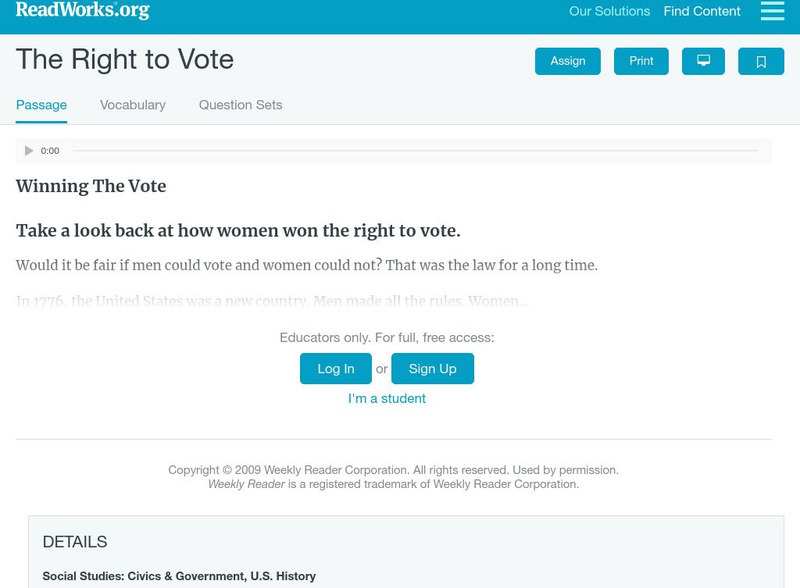
Task: Click the Social Studies details category text
Action: pos(179,576)
